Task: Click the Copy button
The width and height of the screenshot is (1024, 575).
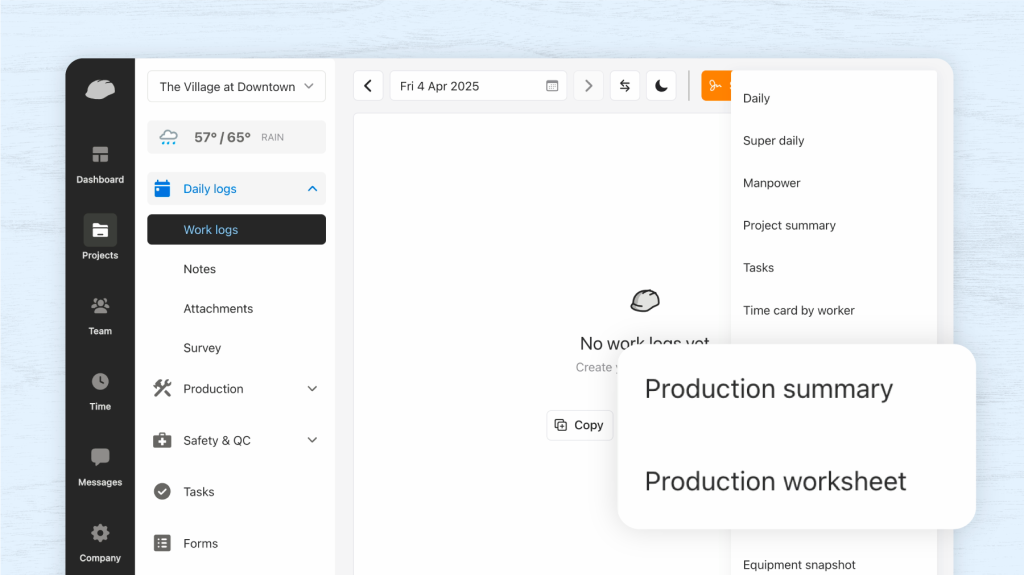Action: click(579, 425)
